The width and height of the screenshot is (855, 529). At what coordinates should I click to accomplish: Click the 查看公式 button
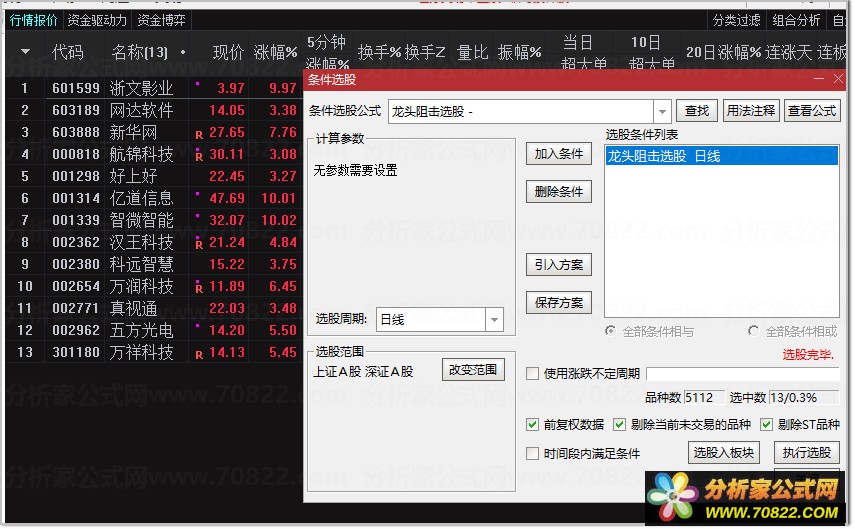812,111
